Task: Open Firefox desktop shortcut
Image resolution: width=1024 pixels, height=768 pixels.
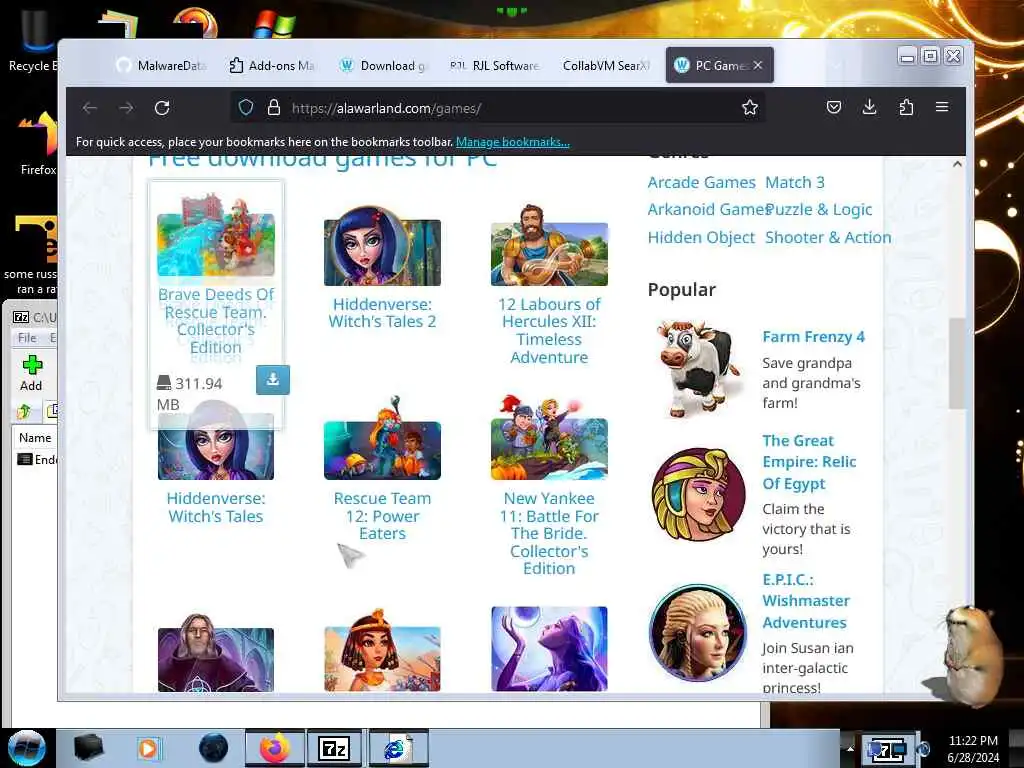Action: point(38,144)
